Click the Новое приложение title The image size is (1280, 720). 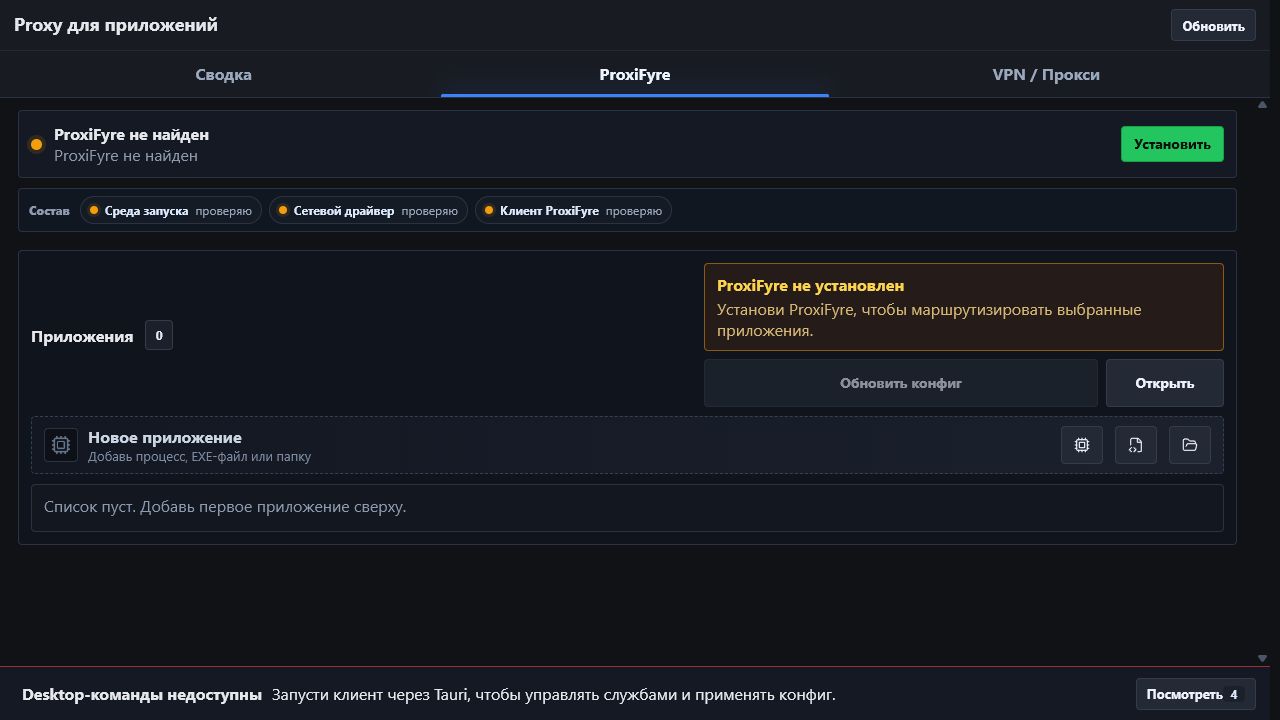point(165,437)
